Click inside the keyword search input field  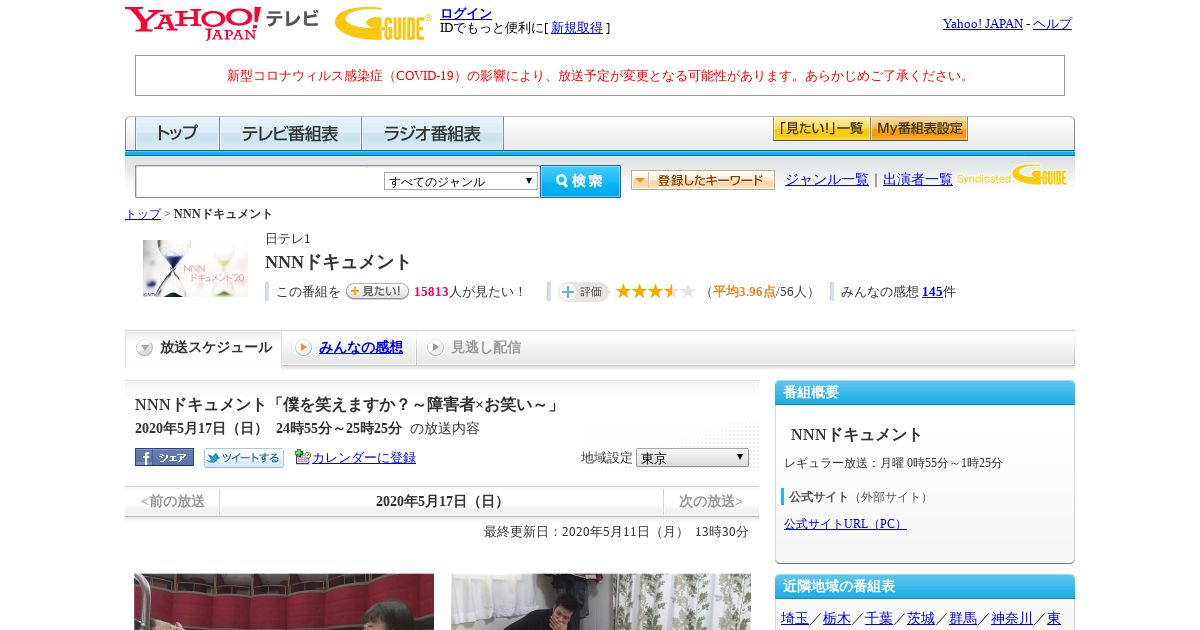tap(260, 181)
